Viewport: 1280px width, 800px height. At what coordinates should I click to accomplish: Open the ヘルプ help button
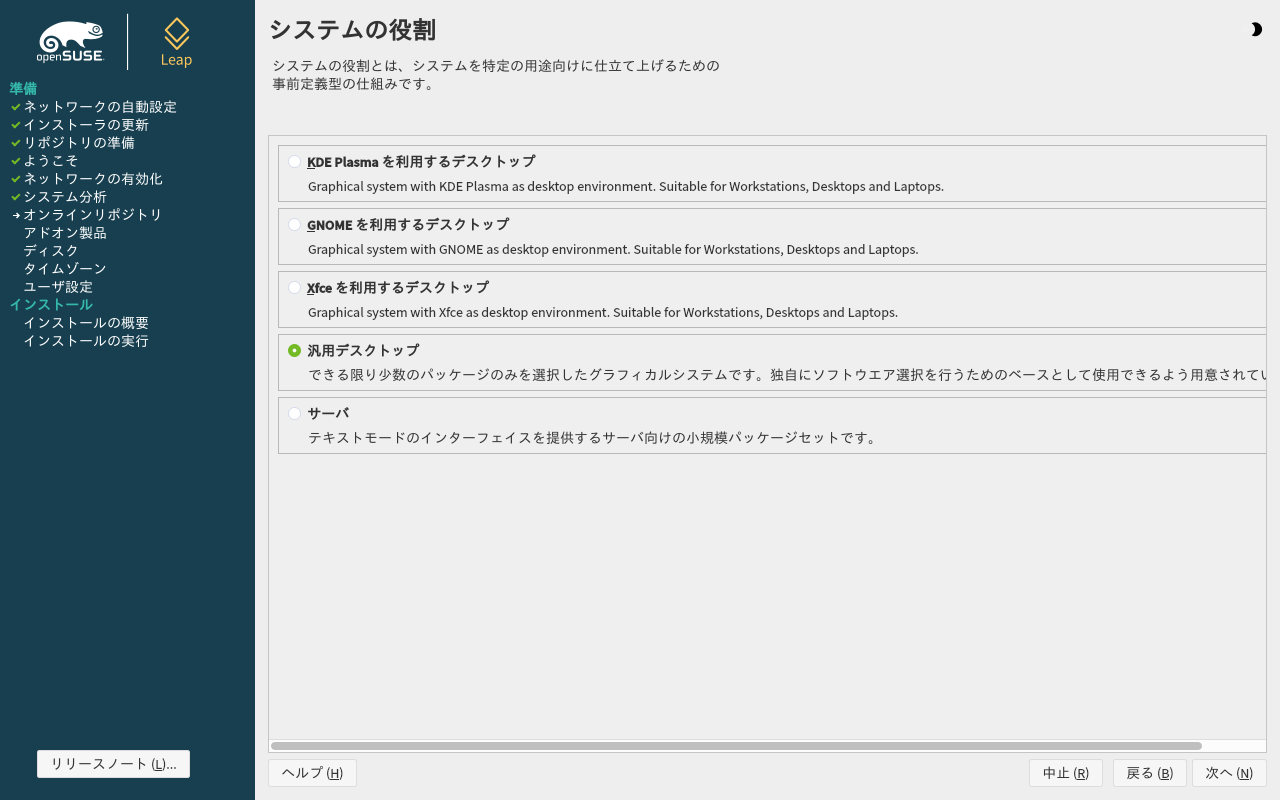click(312, 773)
